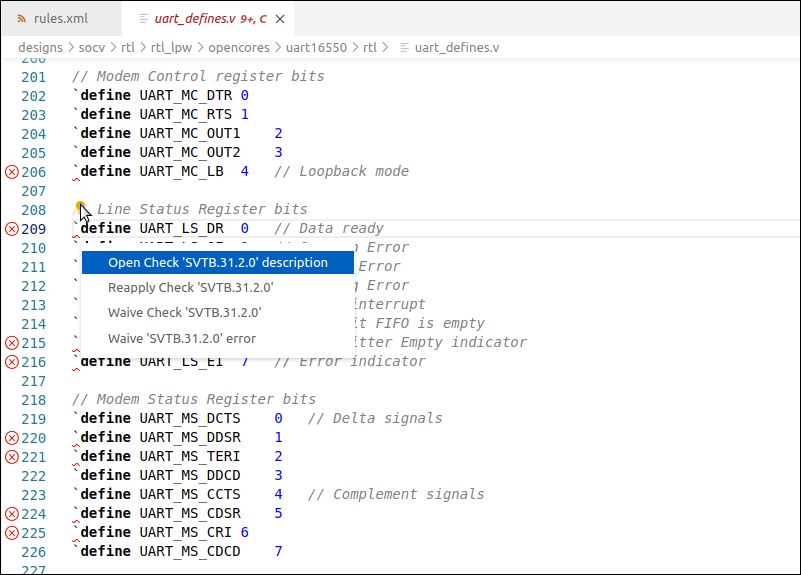Screen dimensions: 801x575
Task: Click the '// Complement signals' comment
Action: tap(396, 494)
